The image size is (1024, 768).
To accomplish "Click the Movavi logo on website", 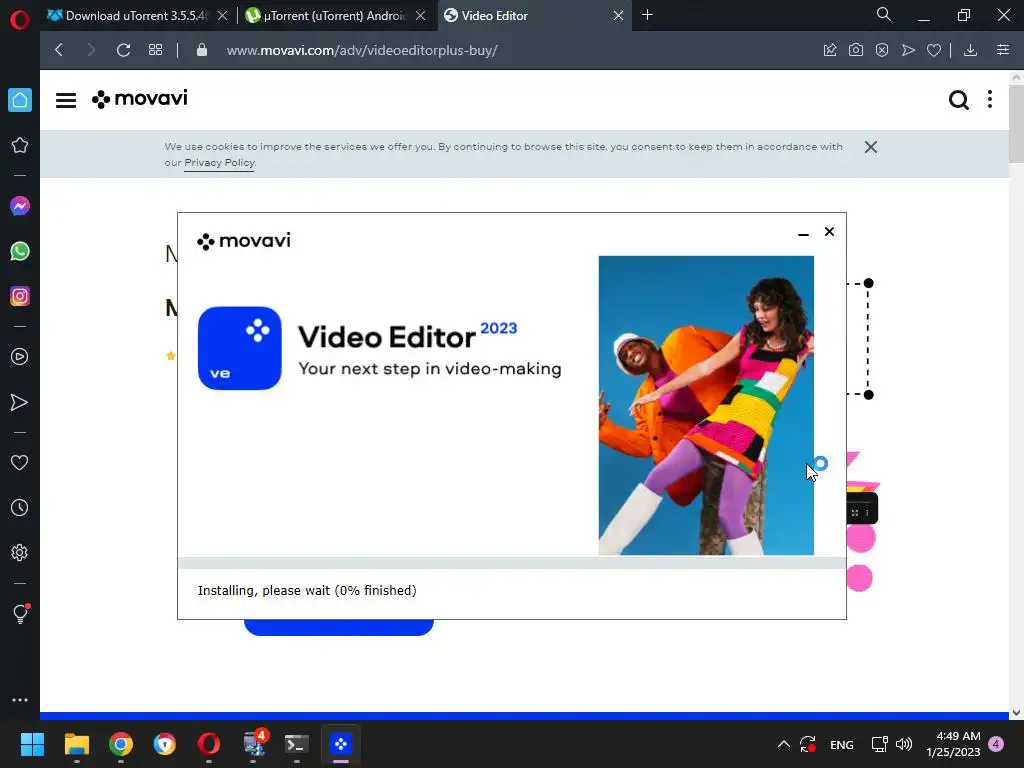I will click(x=140, y=99).
